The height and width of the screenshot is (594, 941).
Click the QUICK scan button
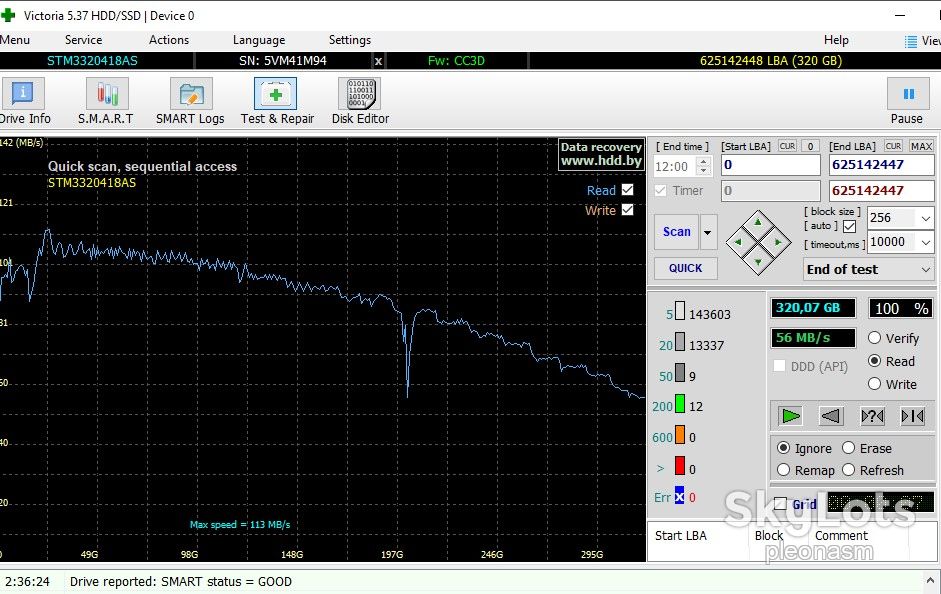click(685, 268)
